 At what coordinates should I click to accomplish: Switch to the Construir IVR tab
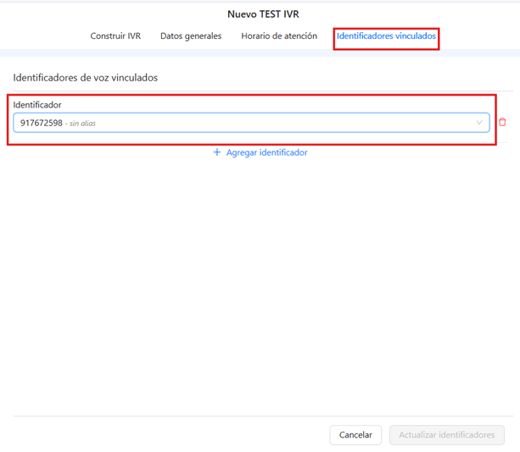click(x=116, y=36)
